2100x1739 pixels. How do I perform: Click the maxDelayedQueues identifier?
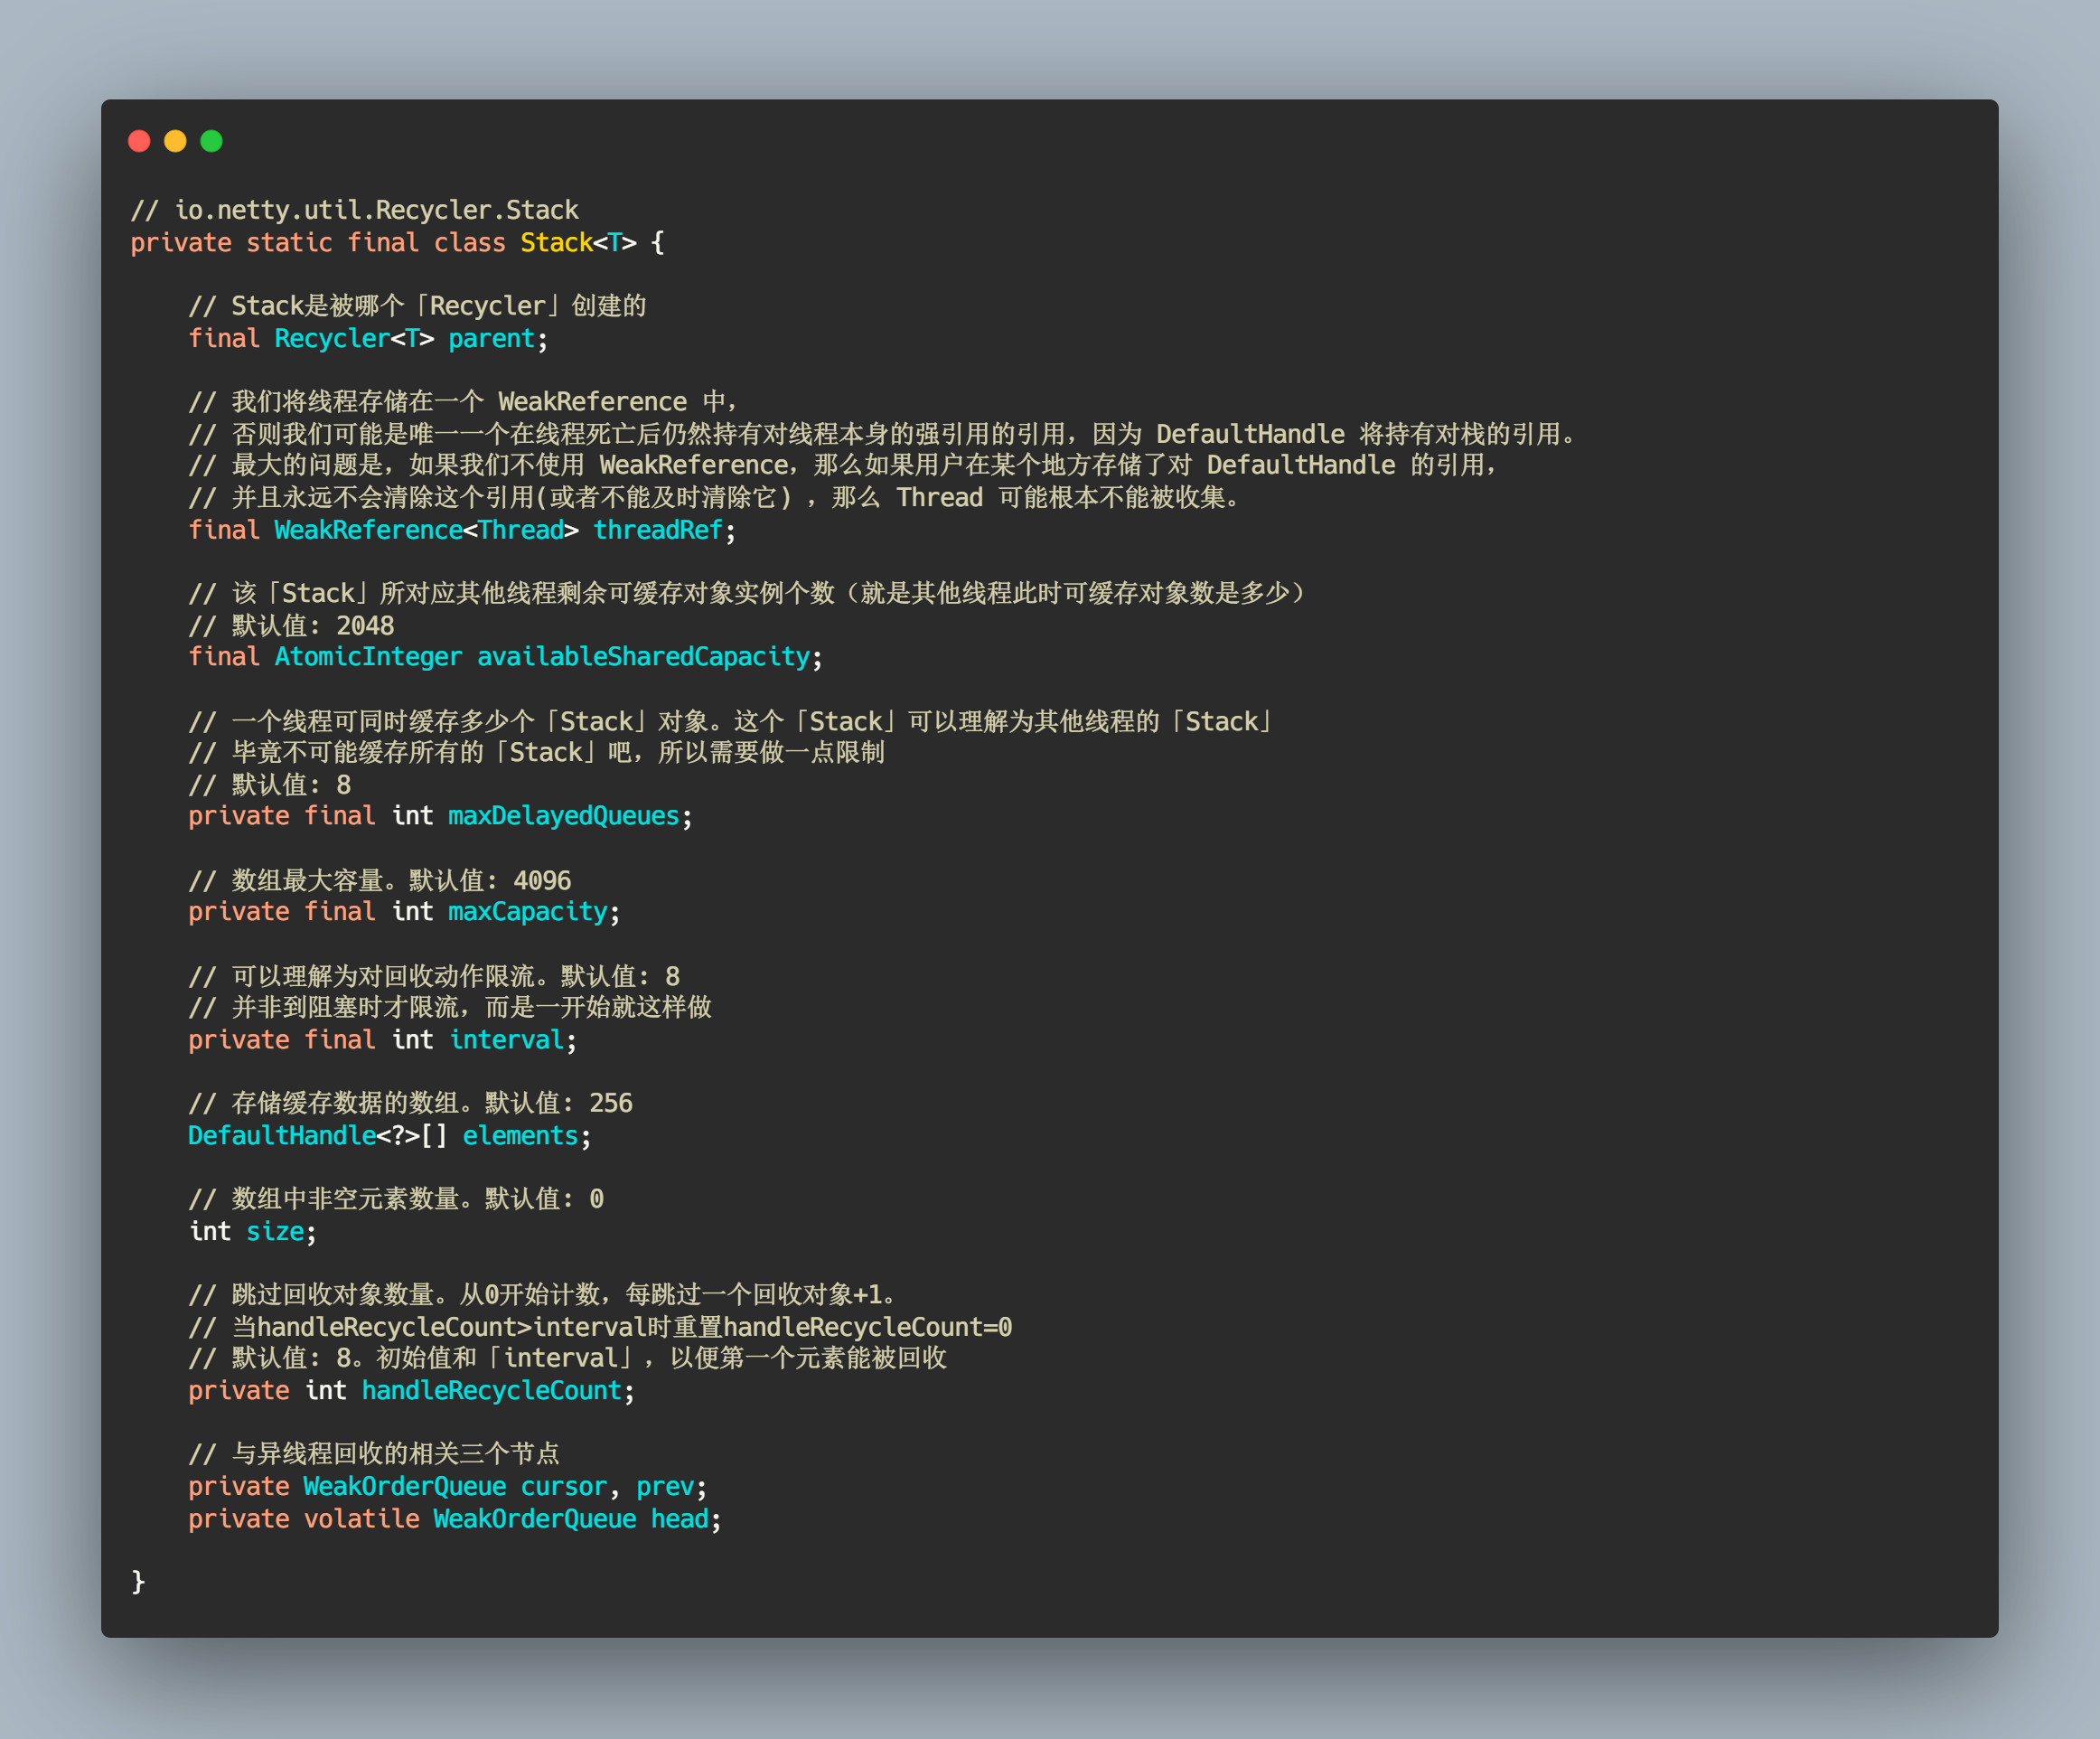(563, 816)
